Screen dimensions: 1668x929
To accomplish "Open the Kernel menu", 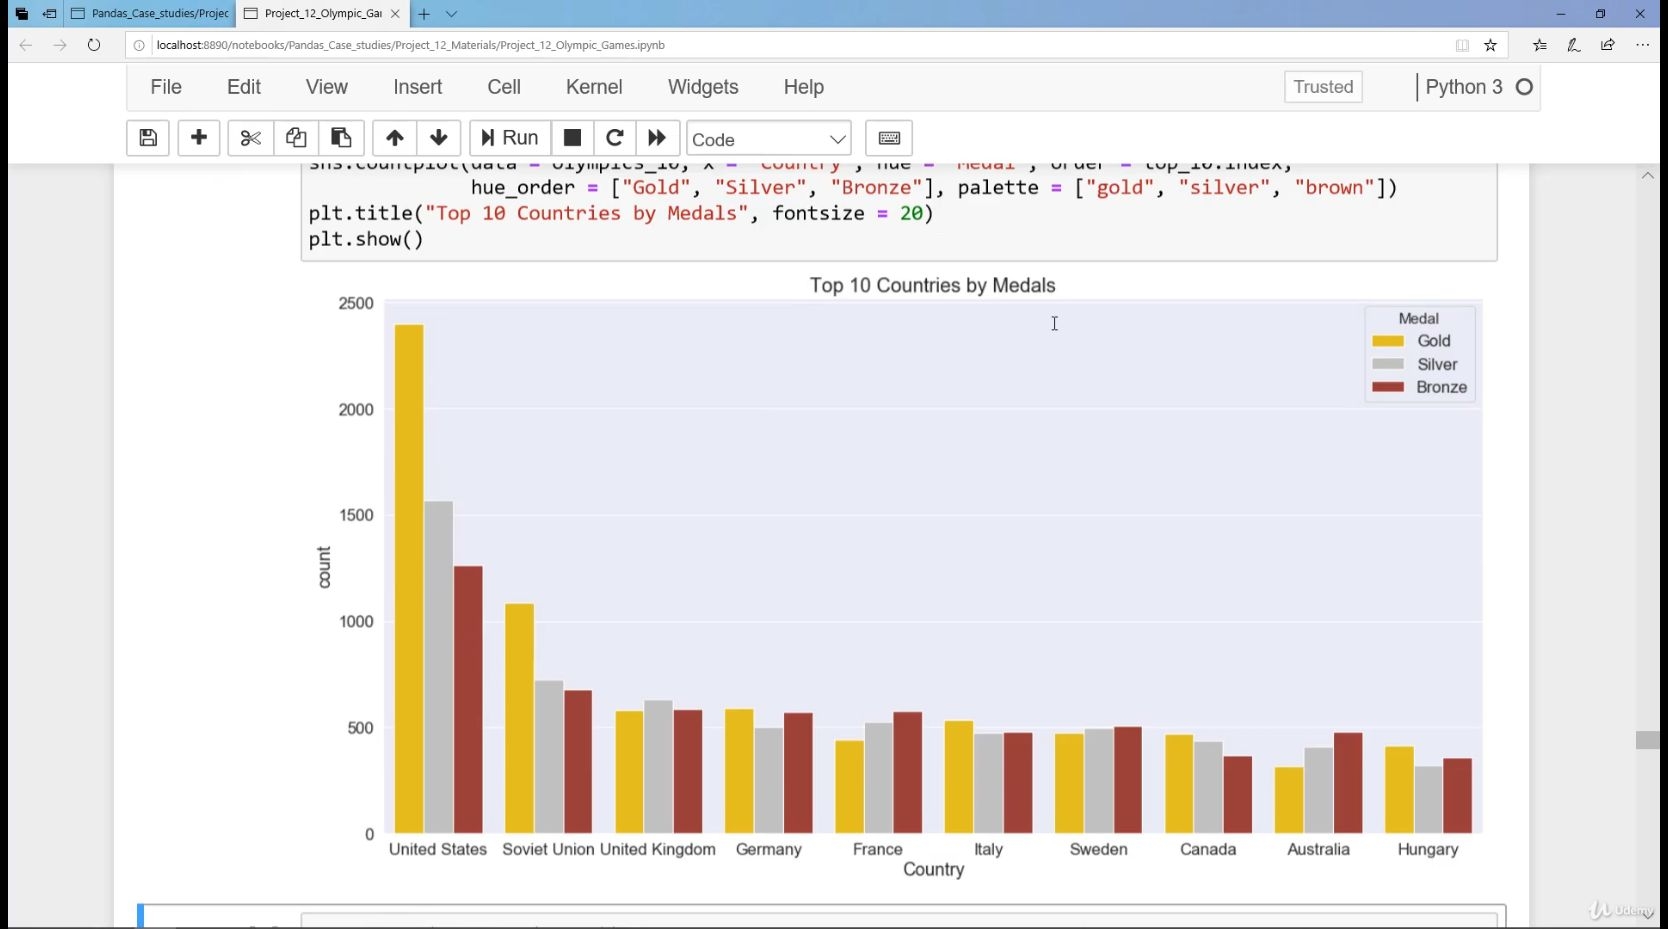I will pyautogui.click(x=594, y=87).
